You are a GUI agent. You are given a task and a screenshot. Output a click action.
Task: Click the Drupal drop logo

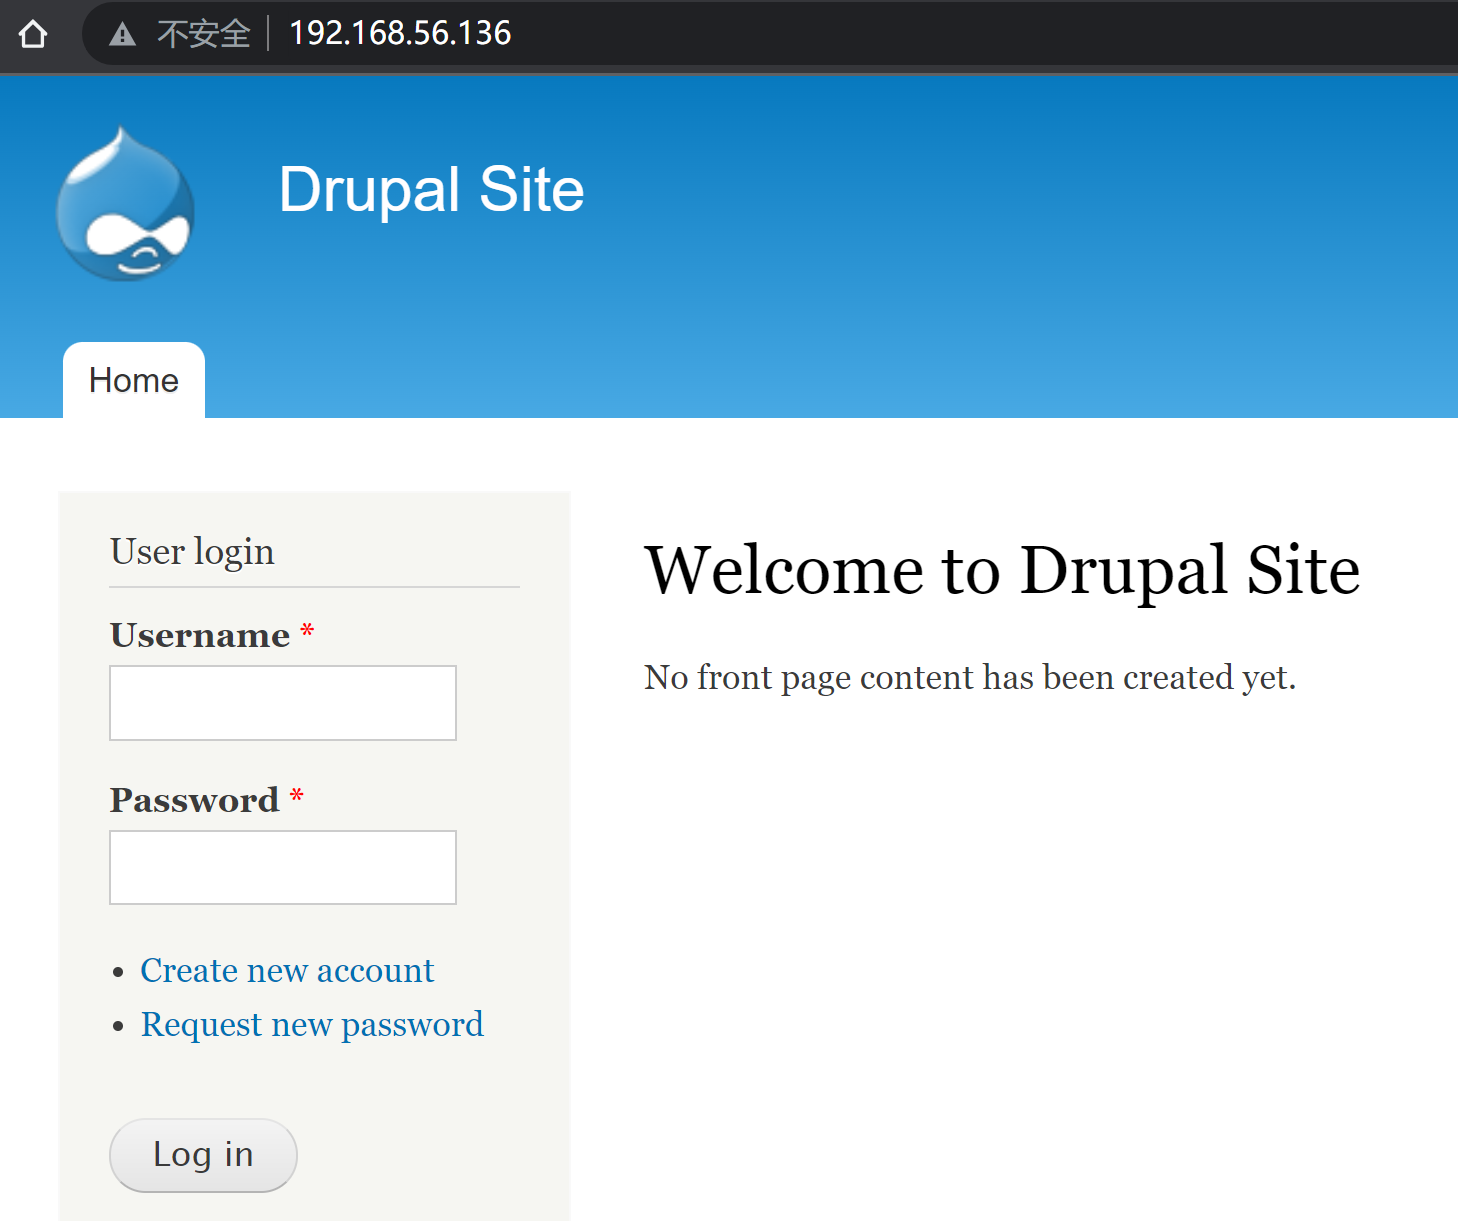(125, 203)
